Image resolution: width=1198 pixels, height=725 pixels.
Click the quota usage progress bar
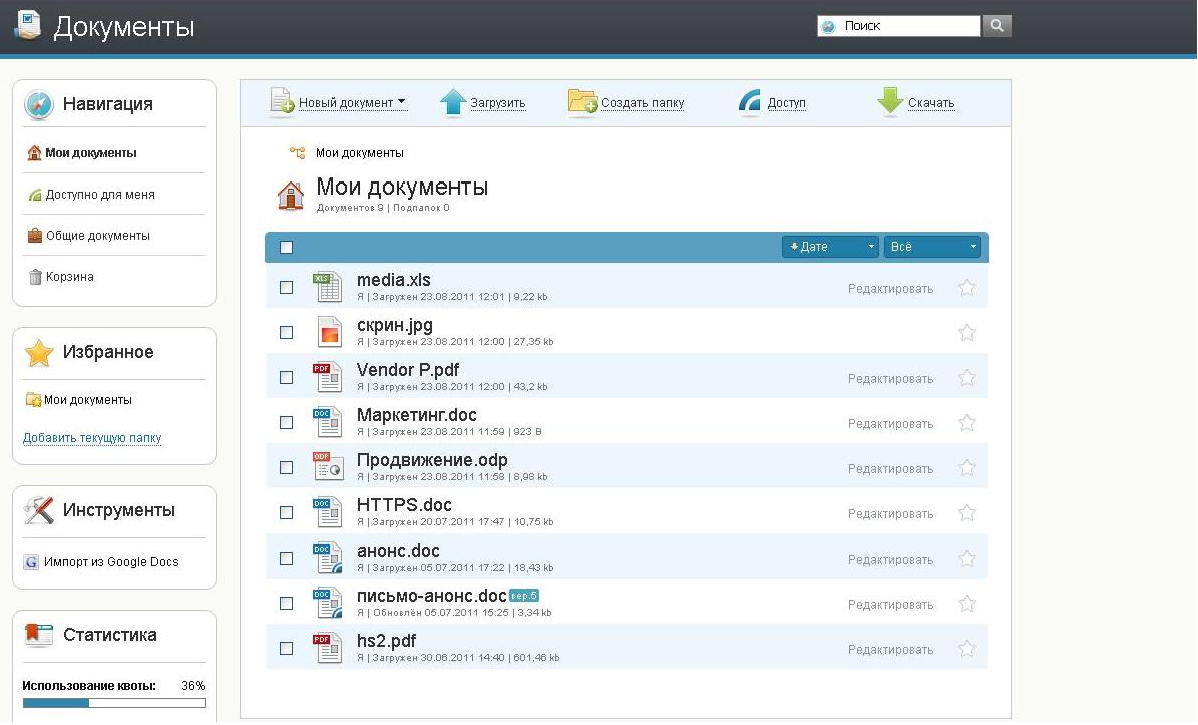pyautogui.click(x=114, y=703)
